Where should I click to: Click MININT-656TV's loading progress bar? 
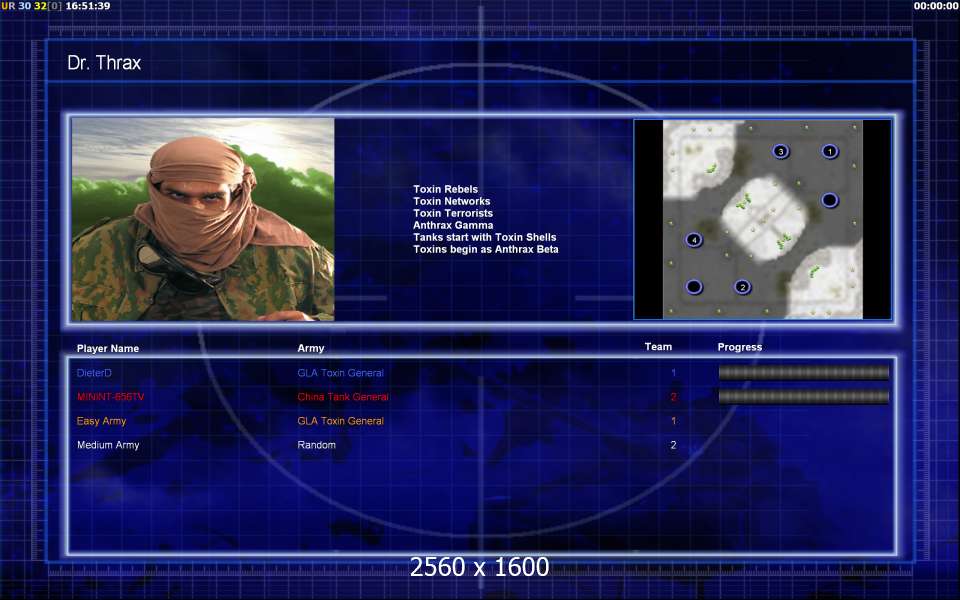tap(803, 397)
